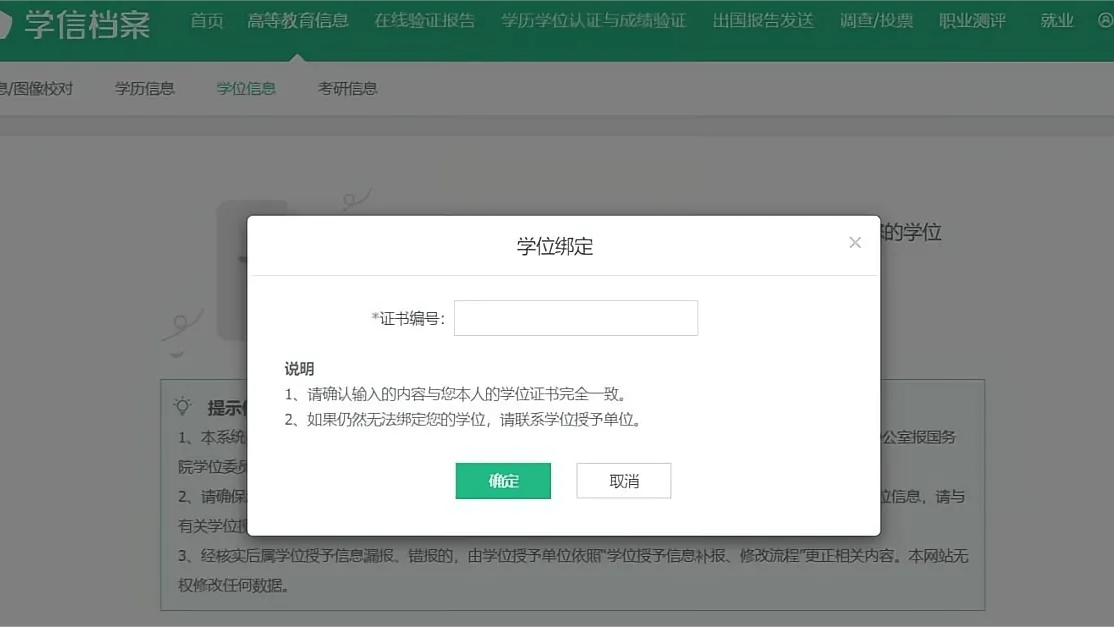Open the 学历信息 tab

[x=143, y=88]
